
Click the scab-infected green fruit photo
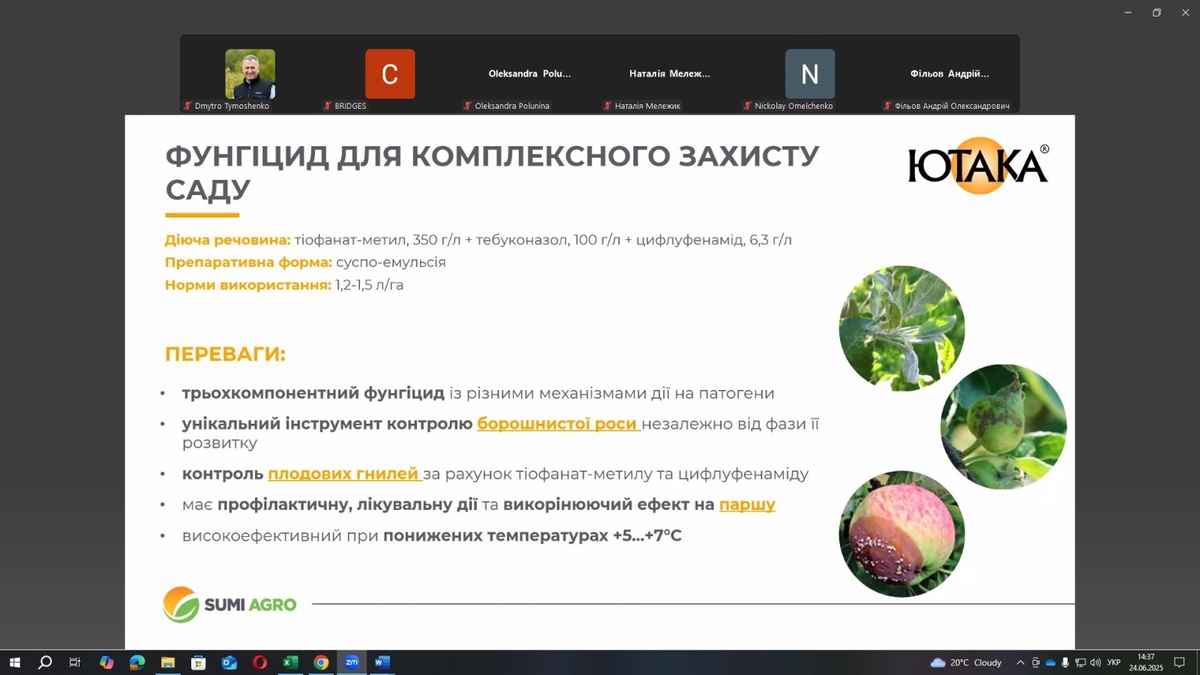click(x=1003, y=426)
